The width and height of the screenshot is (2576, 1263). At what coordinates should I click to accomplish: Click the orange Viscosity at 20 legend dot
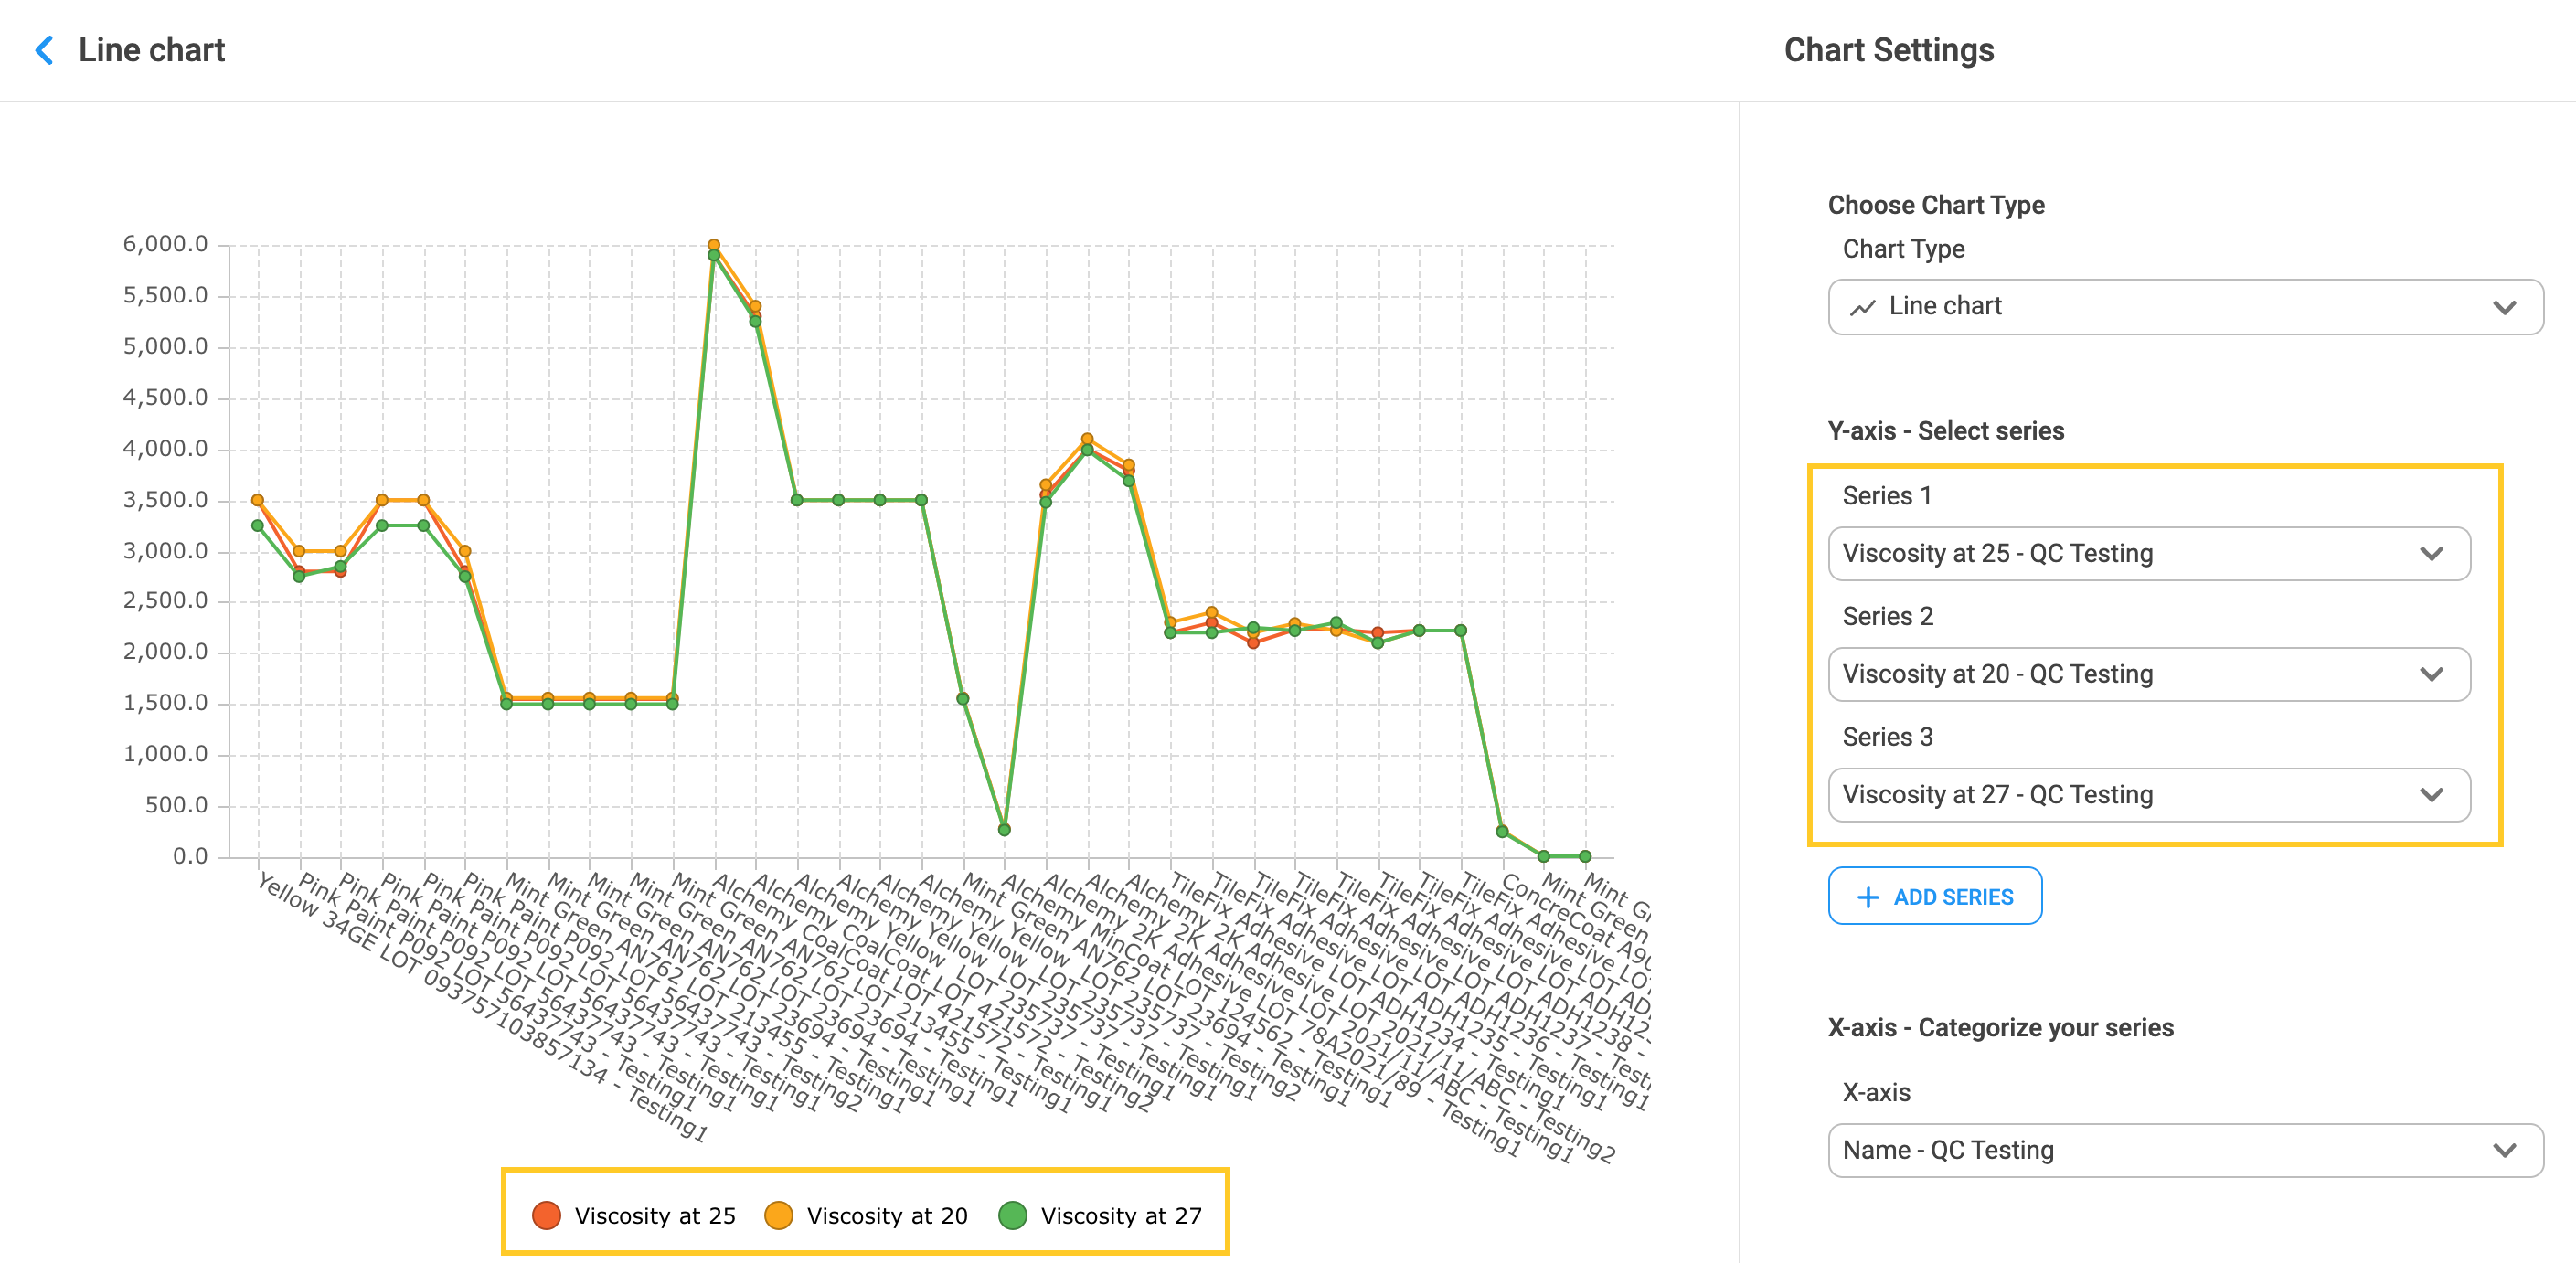pyautogui.click(x=778, y=1215)
